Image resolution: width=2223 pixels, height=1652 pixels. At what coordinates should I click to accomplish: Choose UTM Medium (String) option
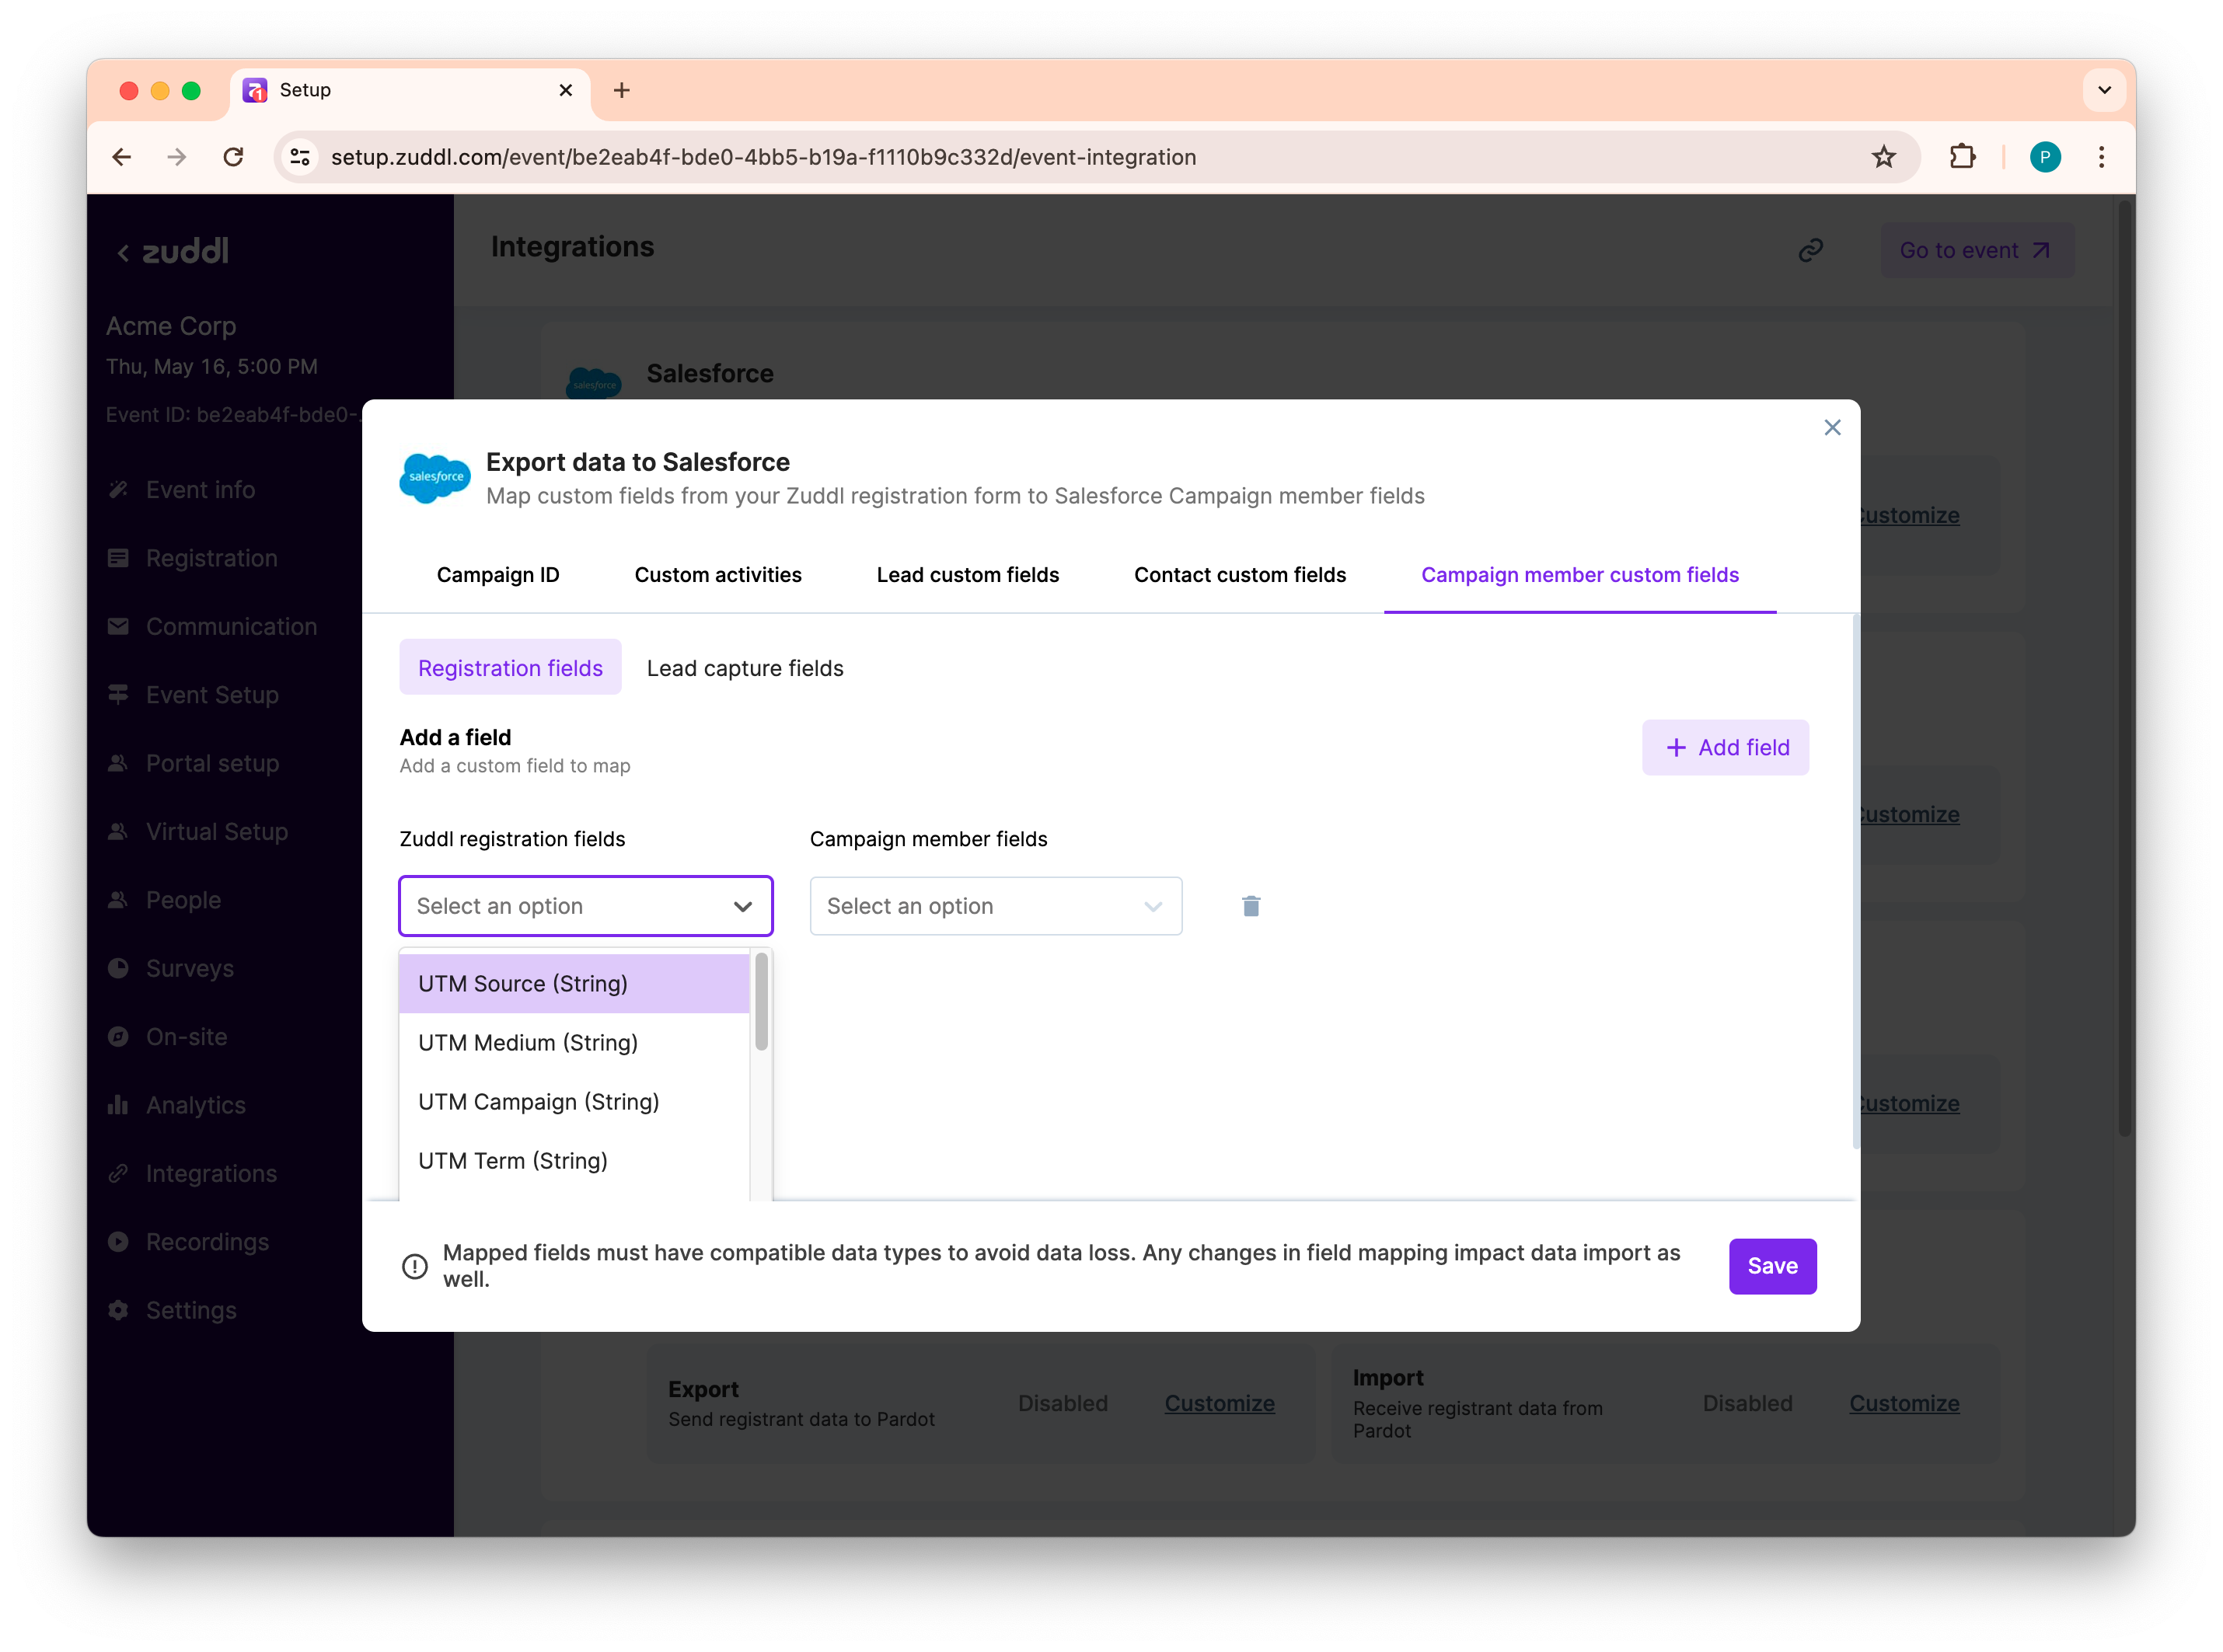[528, 1043]
